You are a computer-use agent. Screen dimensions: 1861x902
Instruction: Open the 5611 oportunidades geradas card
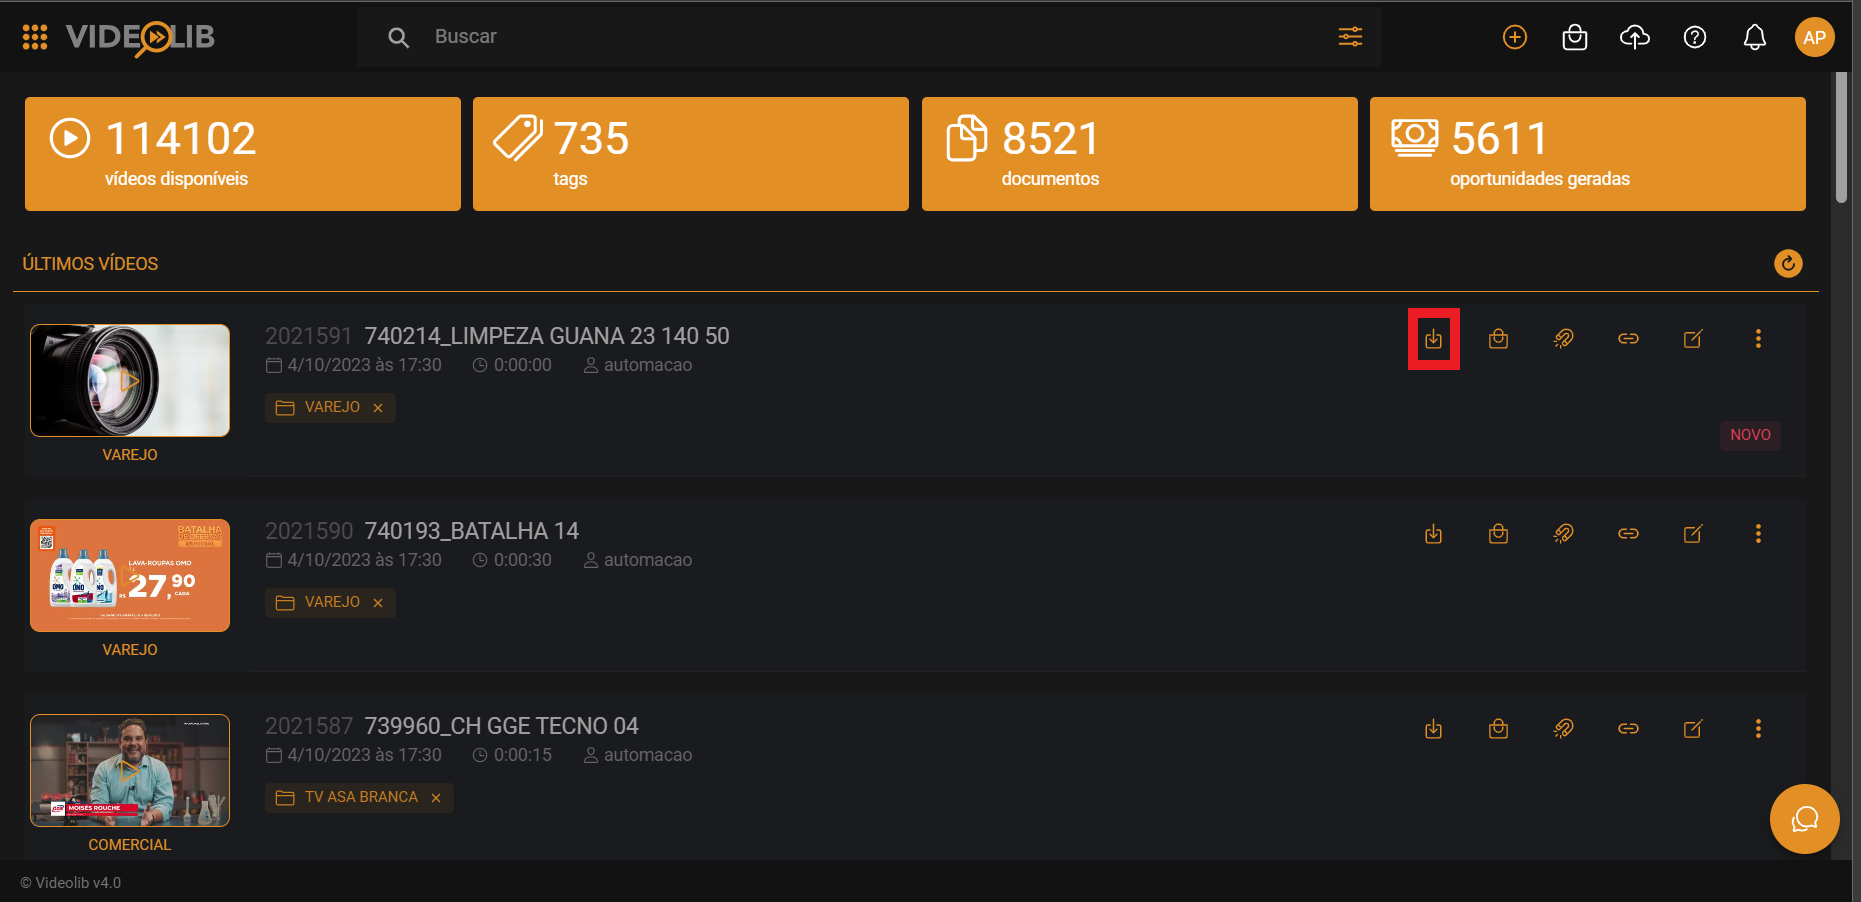click(1588, 154)
